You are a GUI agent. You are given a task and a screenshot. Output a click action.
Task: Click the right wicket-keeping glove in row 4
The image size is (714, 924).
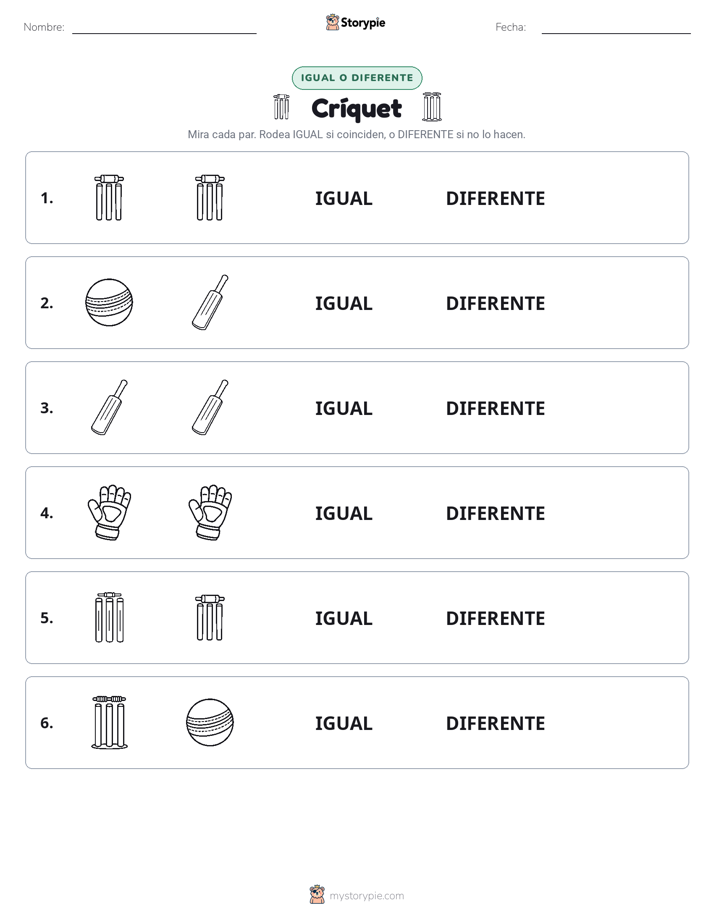(x=210, y=512)
